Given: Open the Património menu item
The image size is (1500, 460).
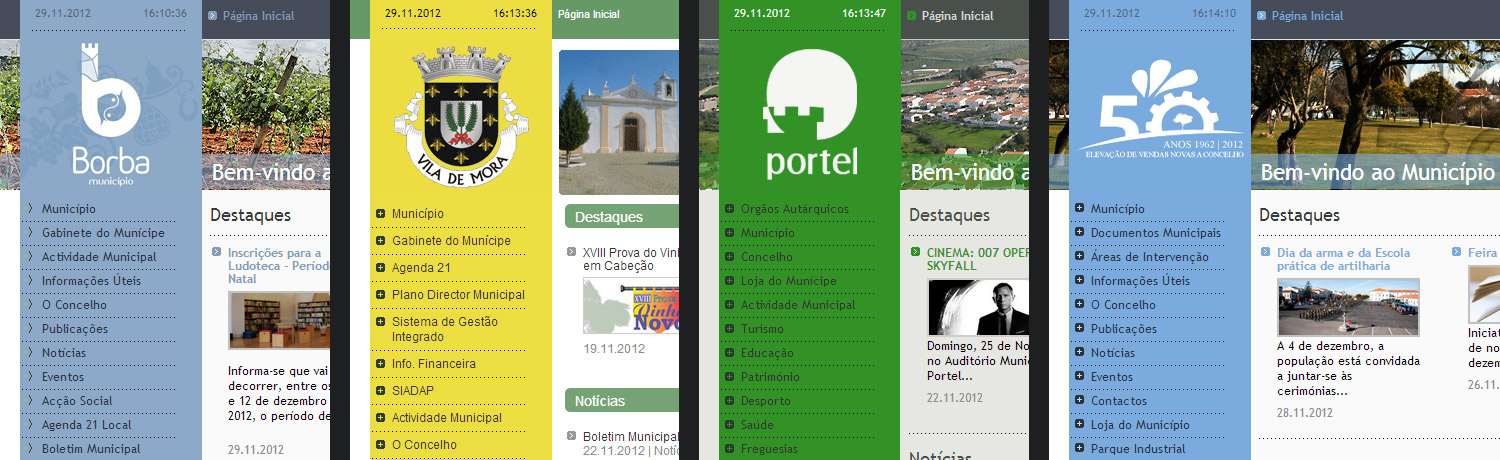Looking at the screenshot, I should tap(770, 377).
